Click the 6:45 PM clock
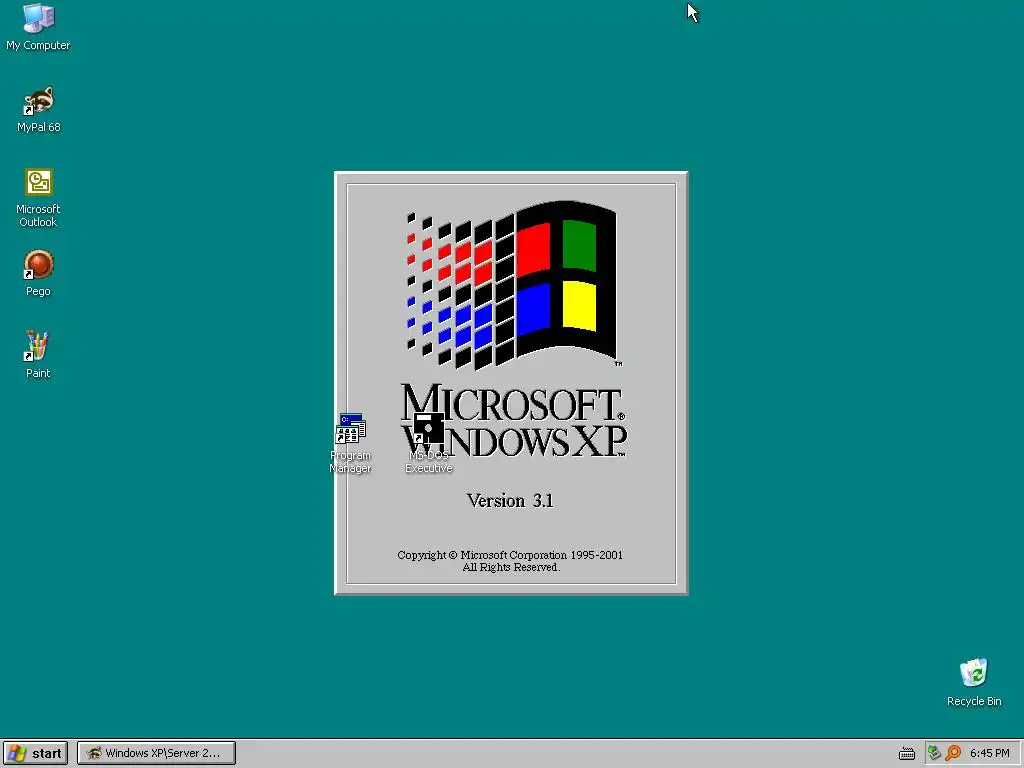Image resolution: width=1024 pixels, height=768 pixels. click(989, 753)
